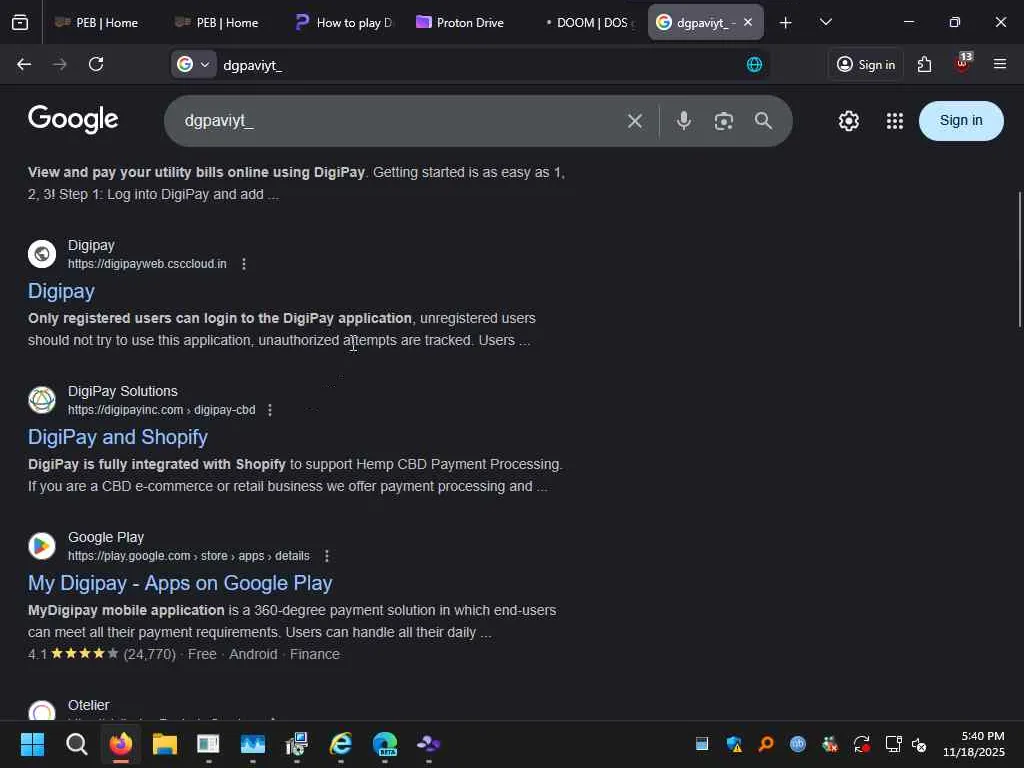Open more options for play.google.com result

tap(327, 556)
